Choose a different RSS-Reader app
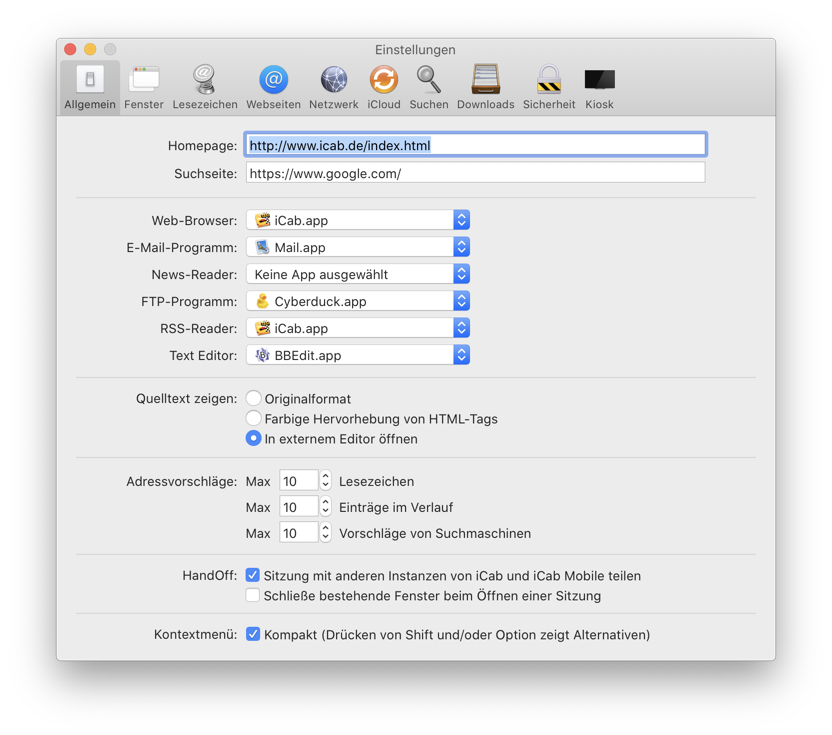 pyautogui.click(x=358, y=328)
